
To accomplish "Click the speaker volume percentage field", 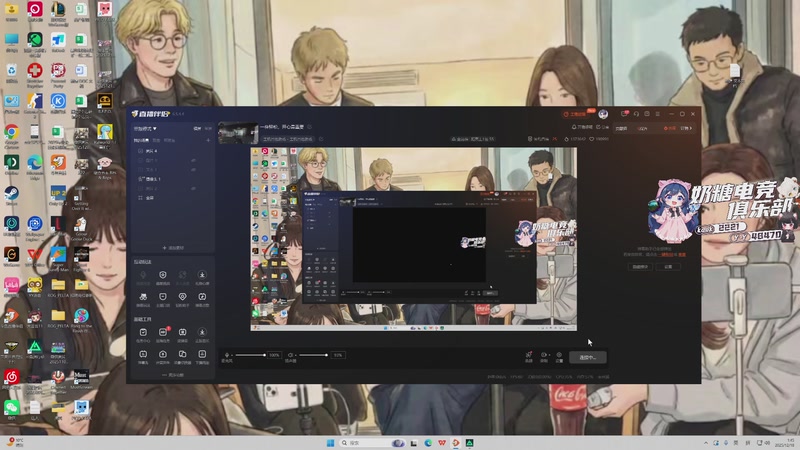I will pyautogui.click(x=338, y=355).
